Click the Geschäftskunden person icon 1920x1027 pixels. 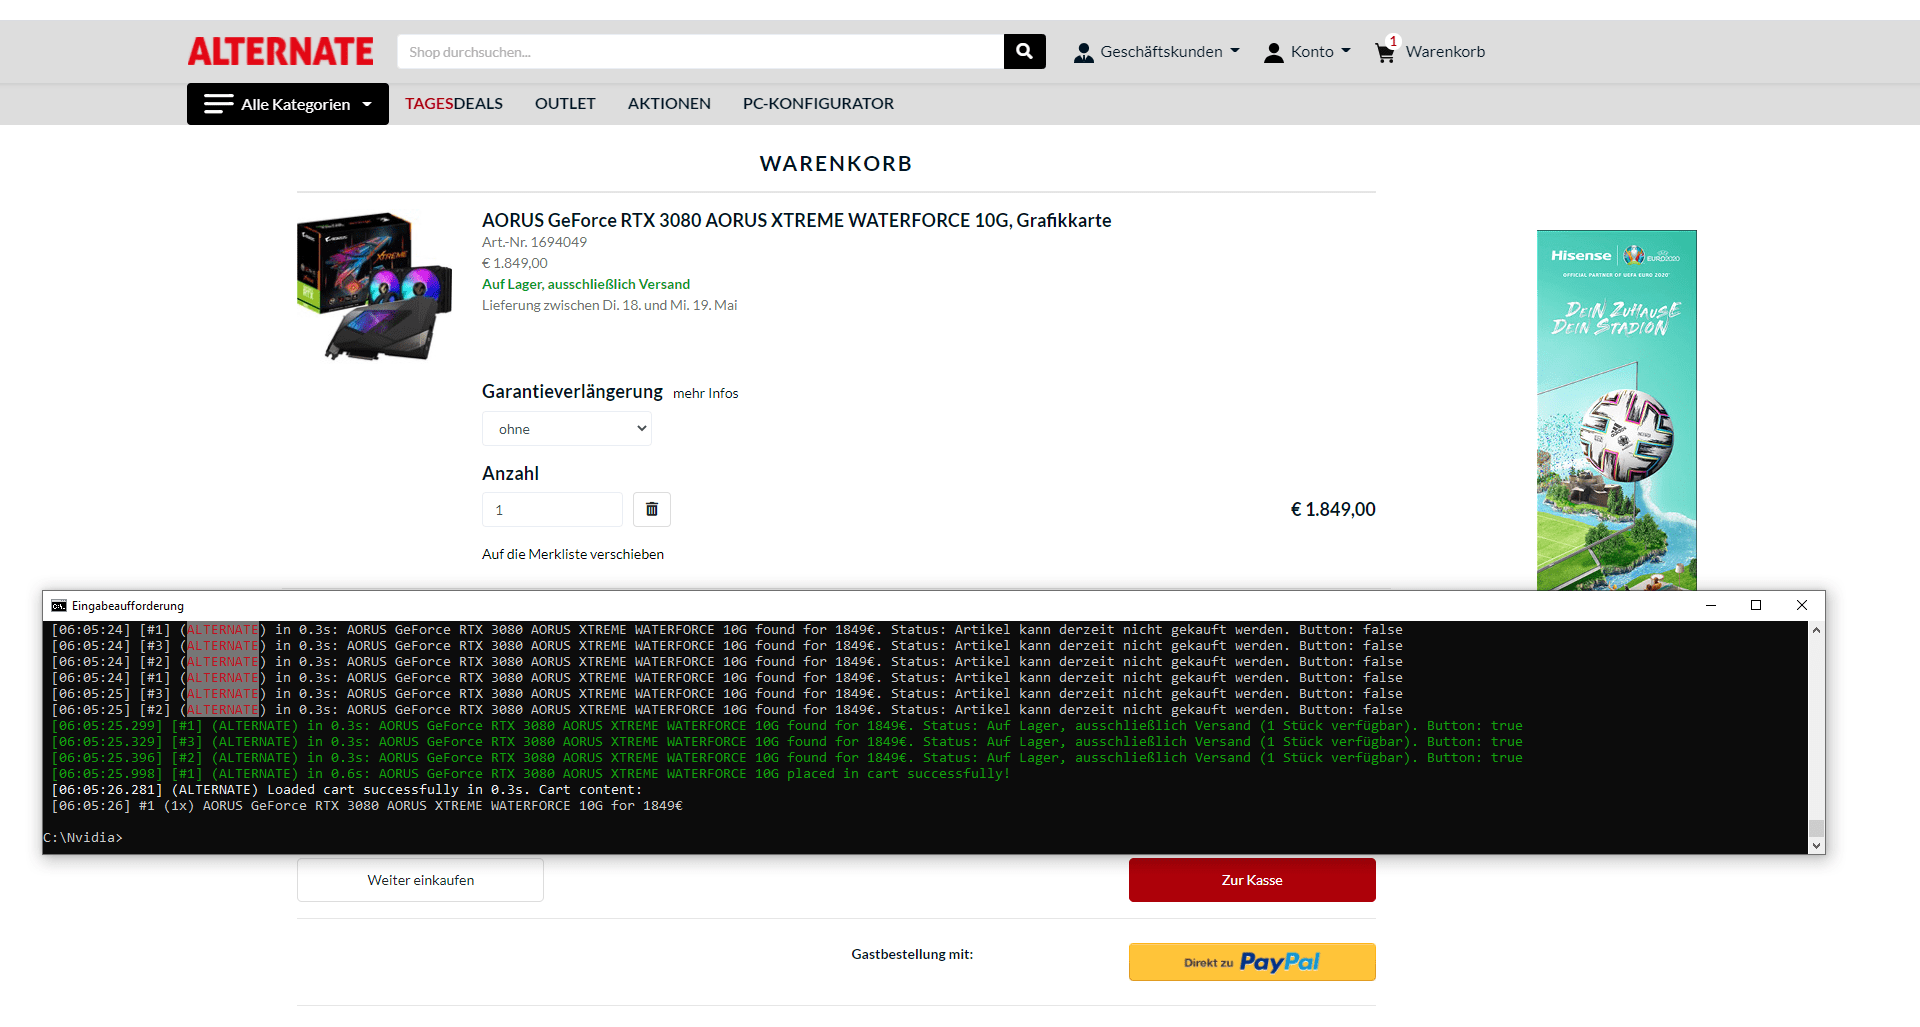[x=1083, y=52]
